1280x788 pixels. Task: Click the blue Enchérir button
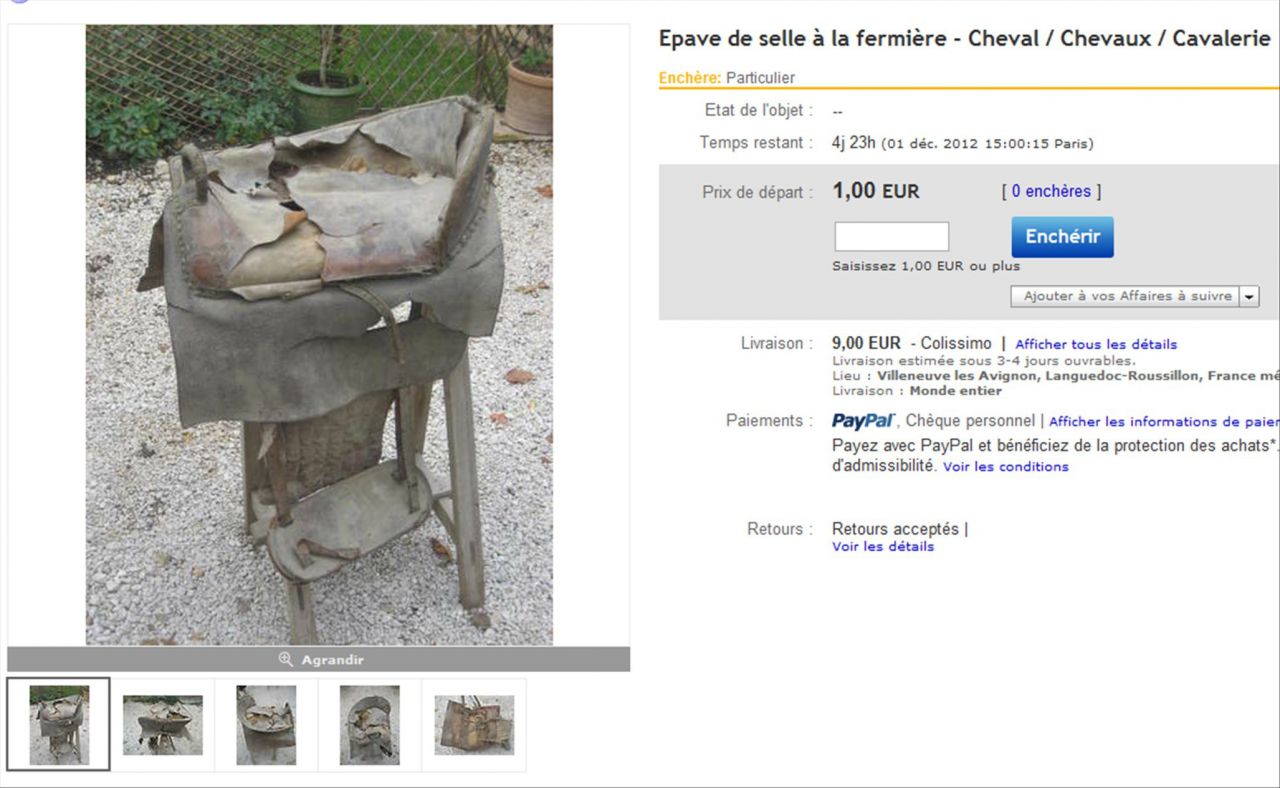coord(1062,237)
